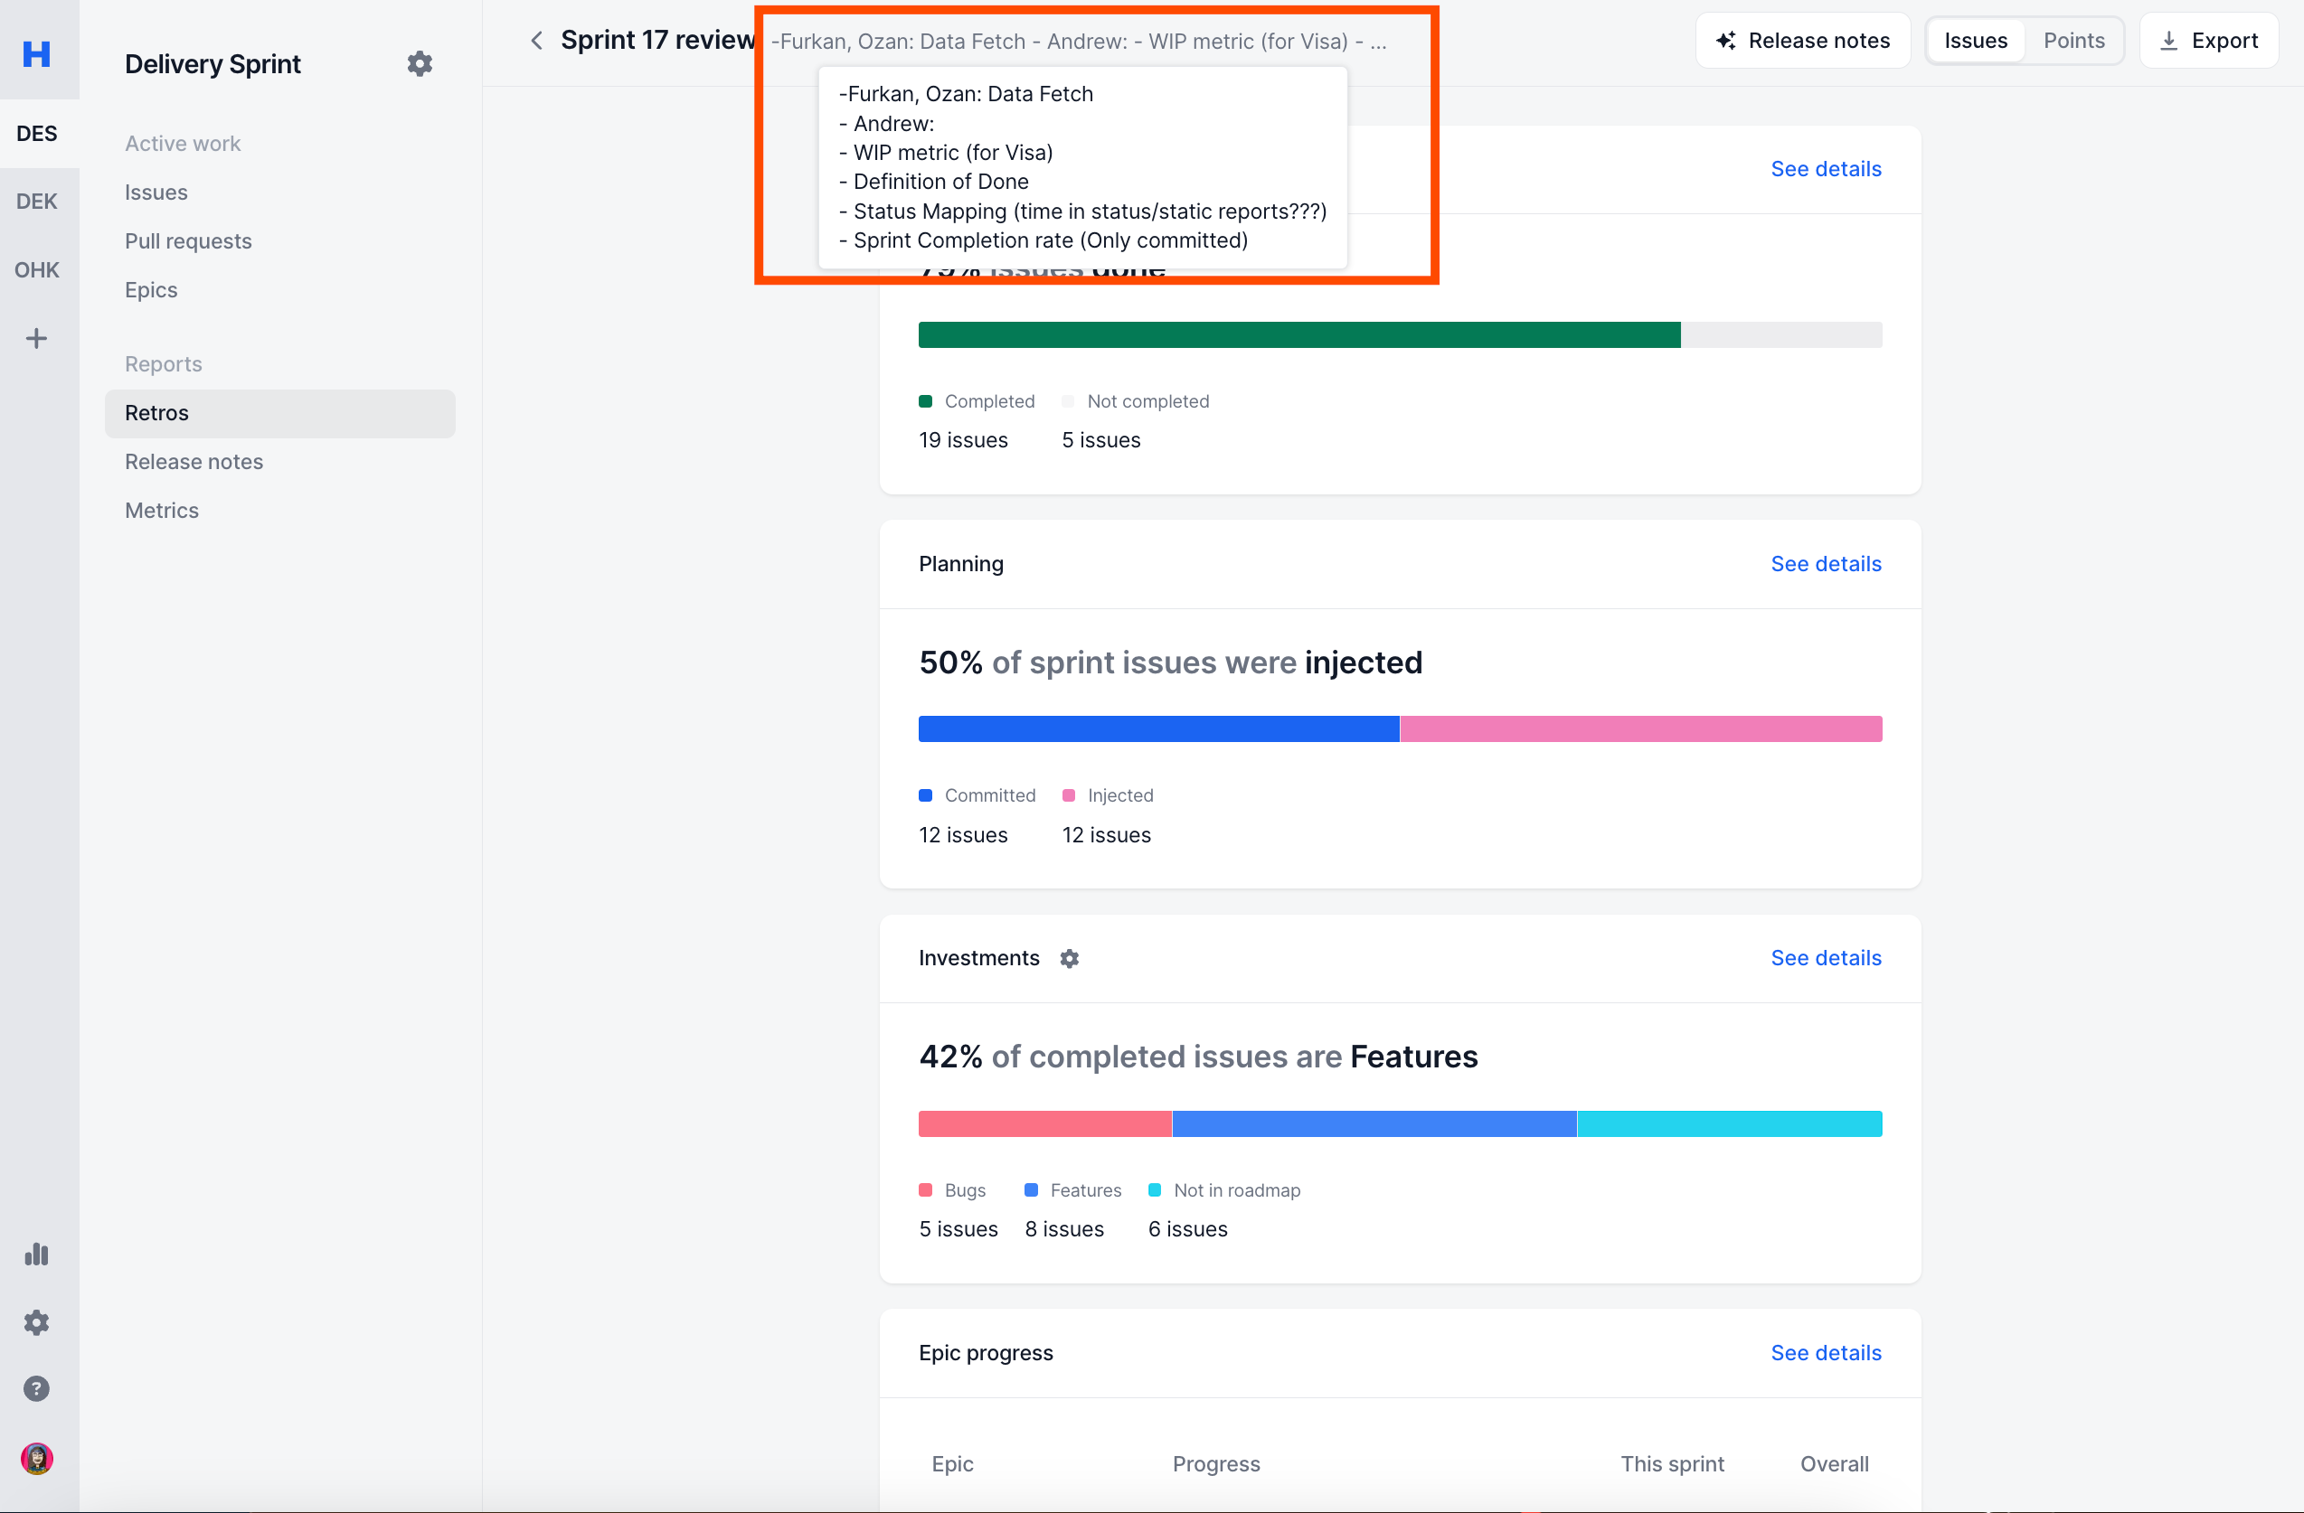Click the Release notes button
This screenshot has height=1513, width=2304.
[1803, 41]
